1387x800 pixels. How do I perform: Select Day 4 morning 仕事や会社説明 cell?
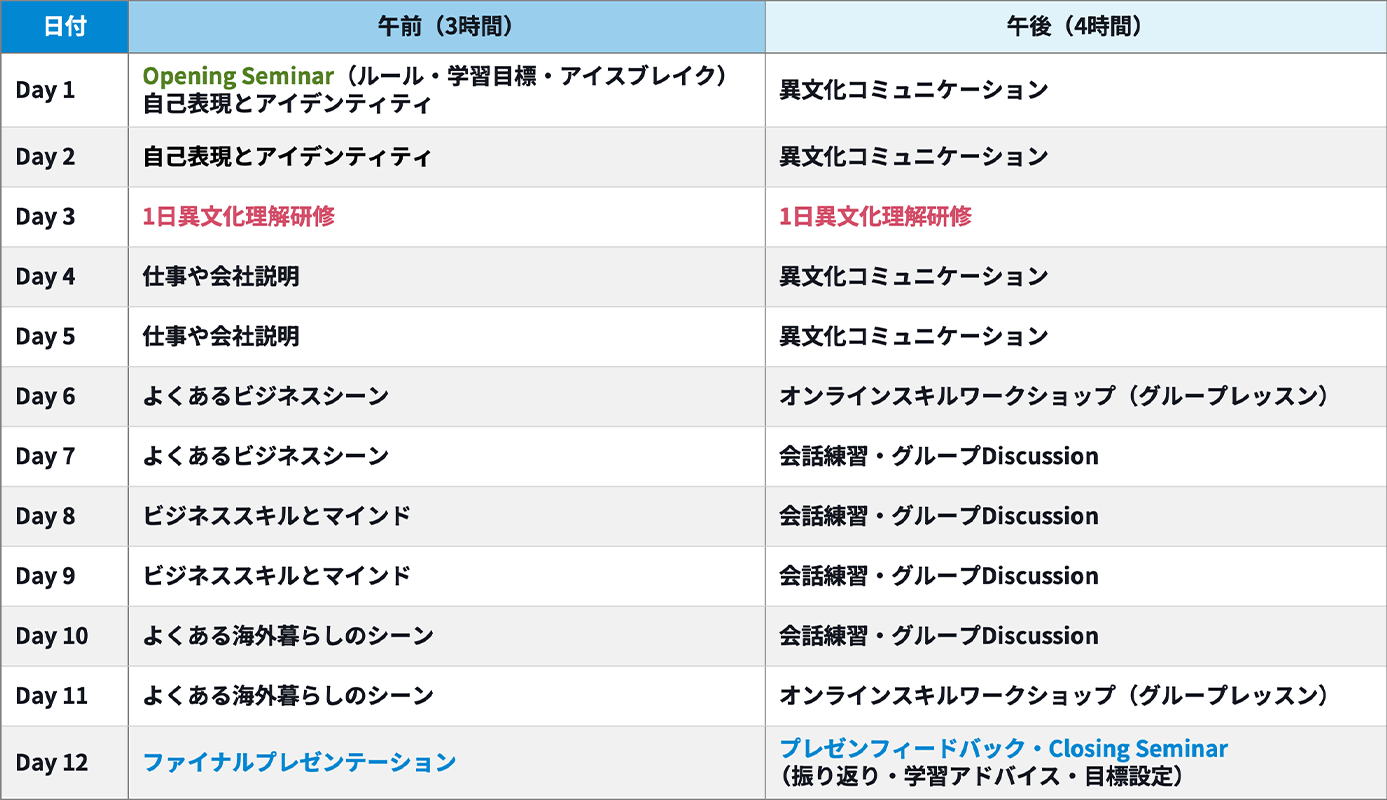point(221,277)
